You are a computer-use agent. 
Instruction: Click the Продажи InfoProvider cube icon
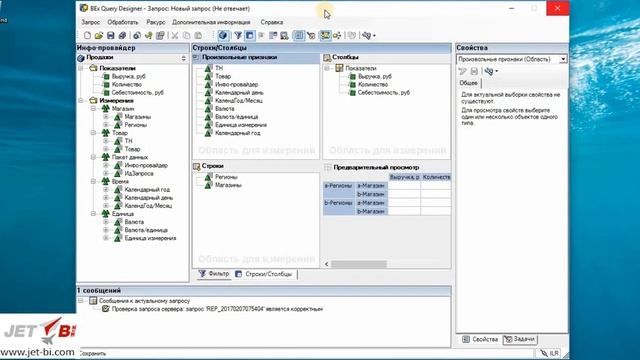click(x=81, y=58)
